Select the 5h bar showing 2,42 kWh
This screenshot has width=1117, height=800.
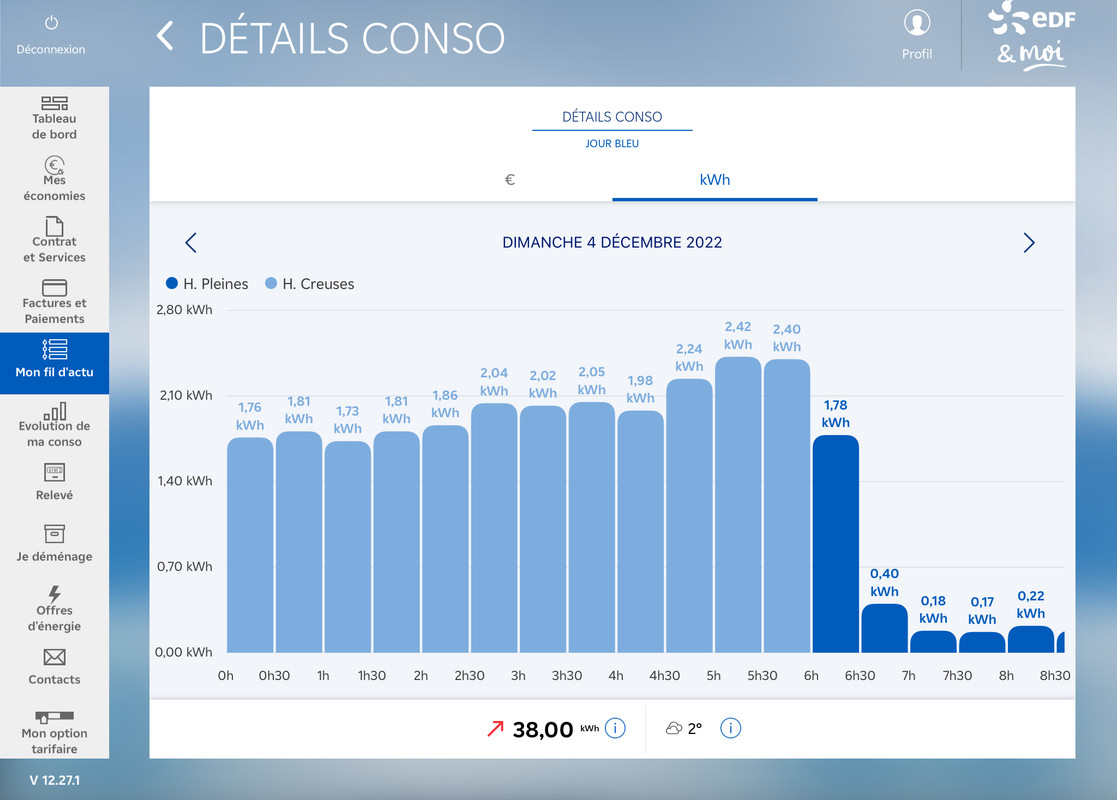738,505
